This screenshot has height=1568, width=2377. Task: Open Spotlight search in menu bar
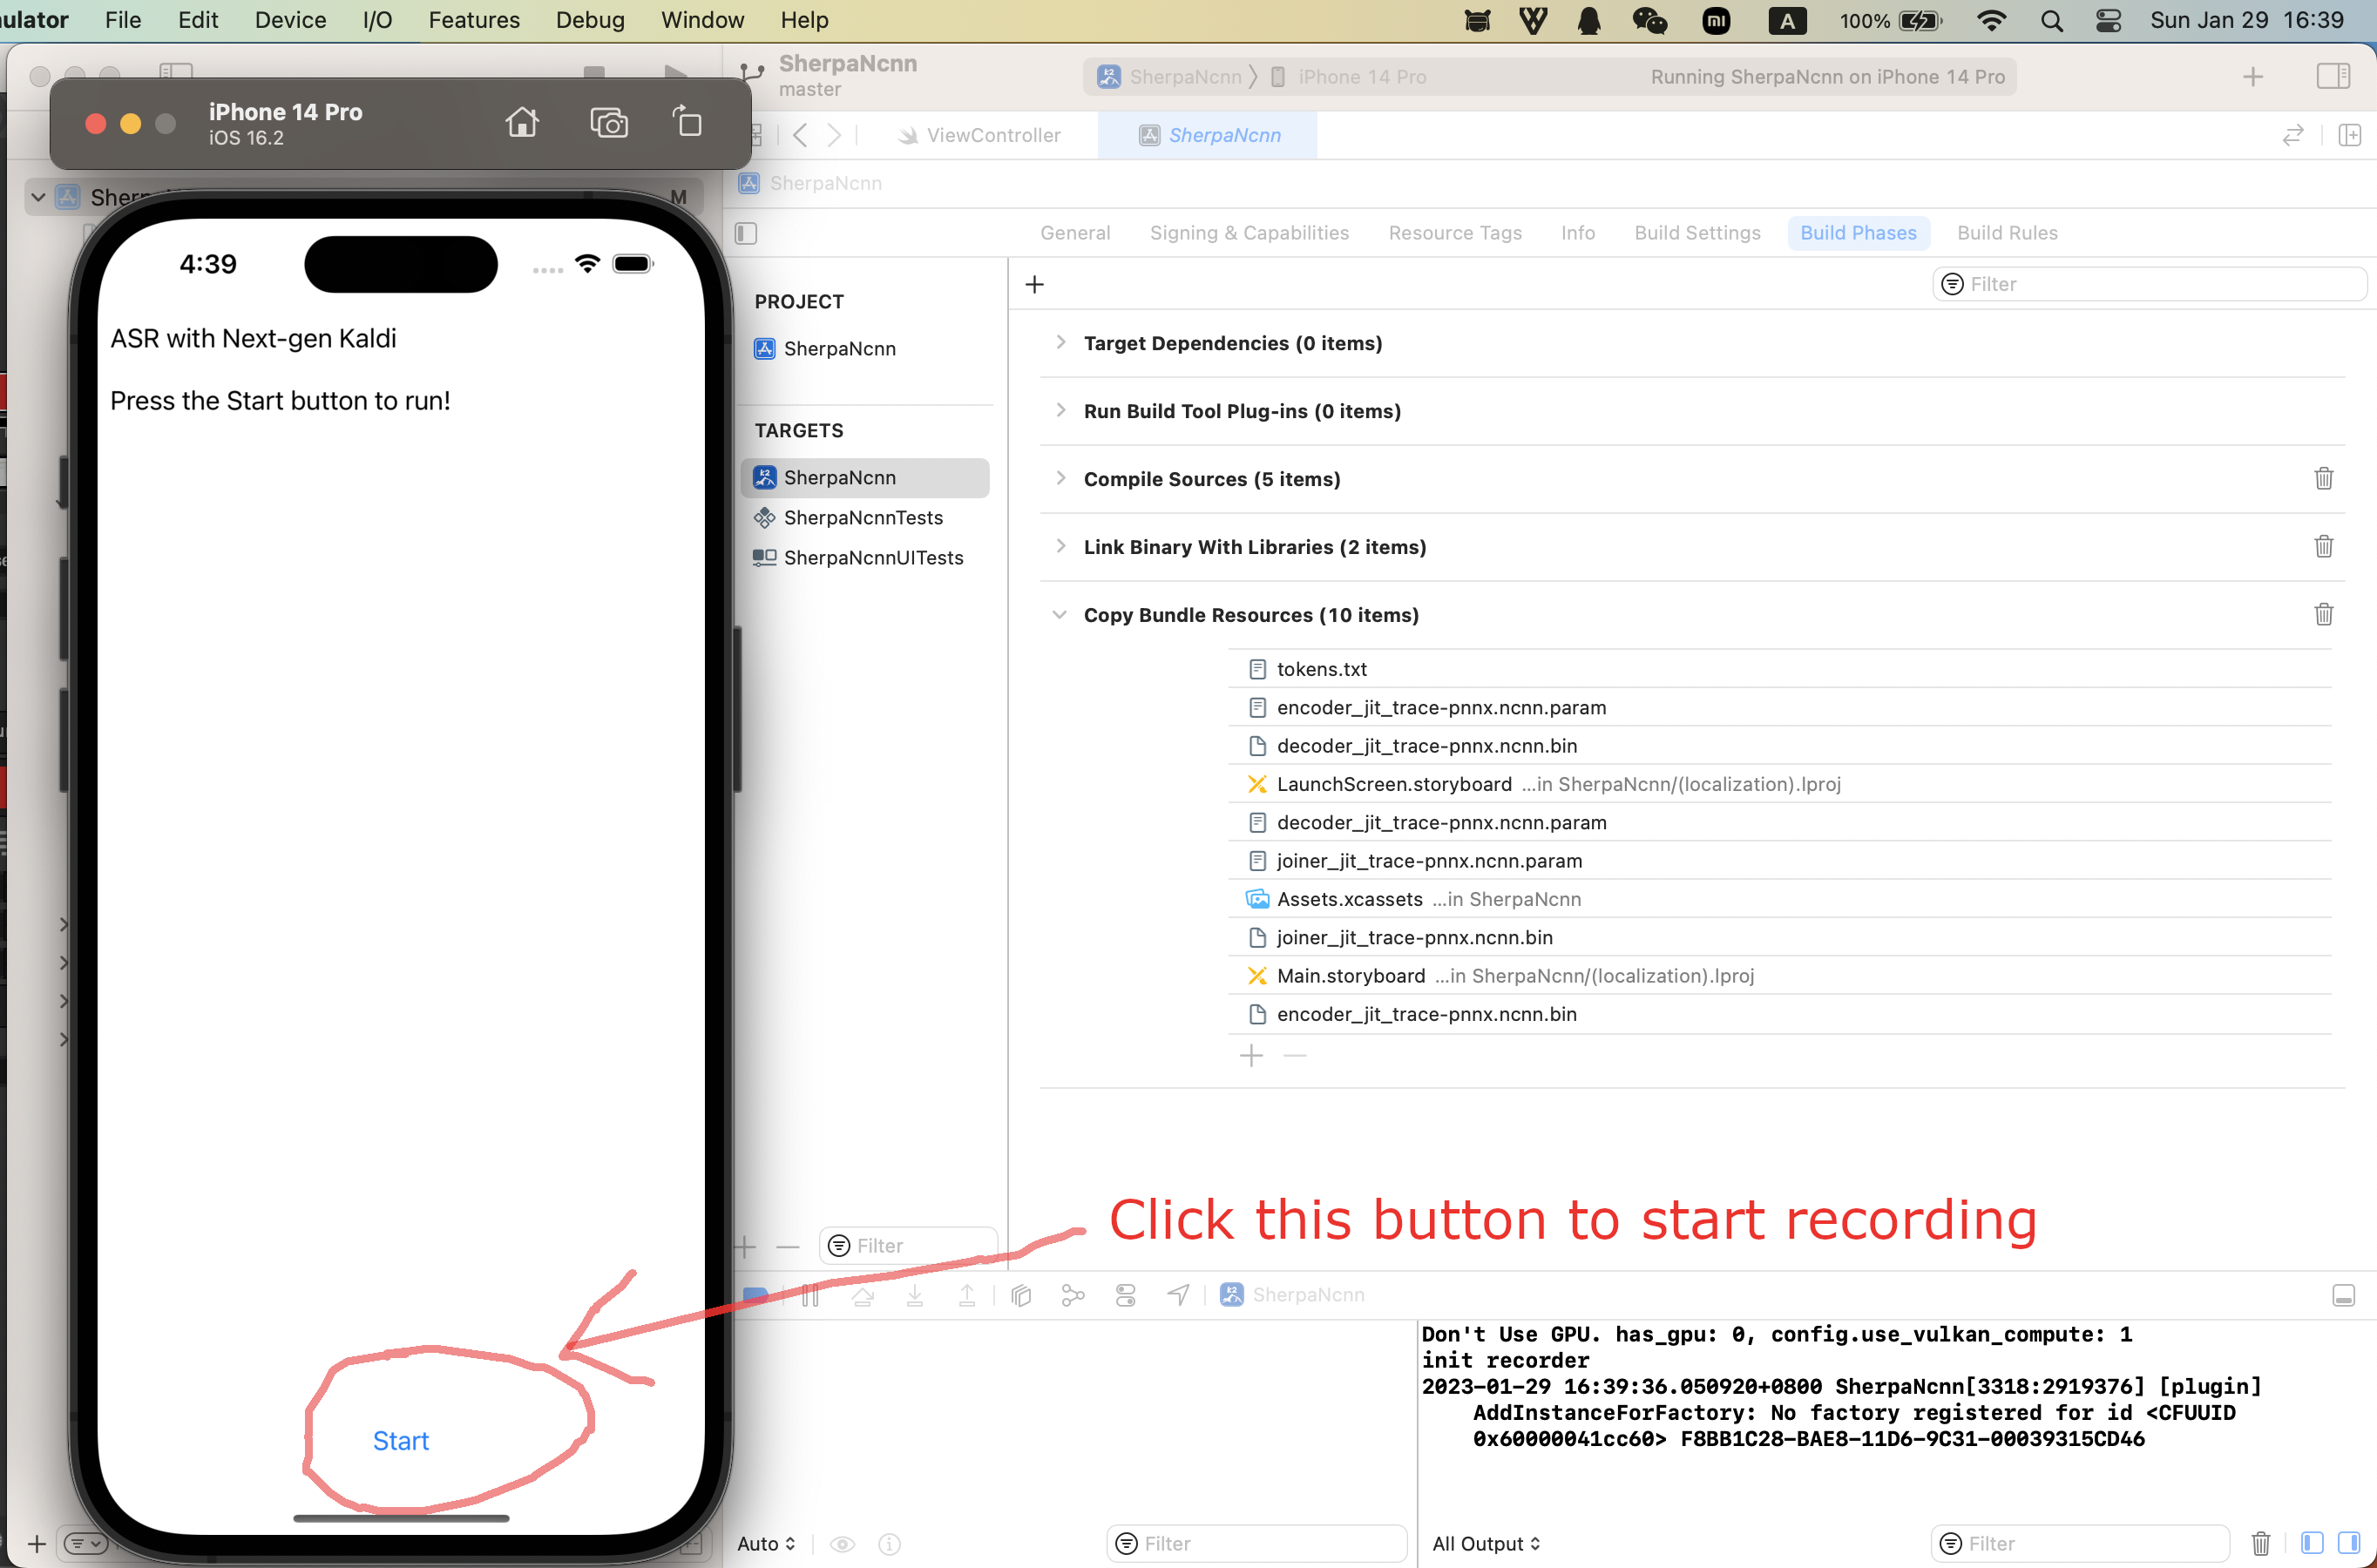2051,20
